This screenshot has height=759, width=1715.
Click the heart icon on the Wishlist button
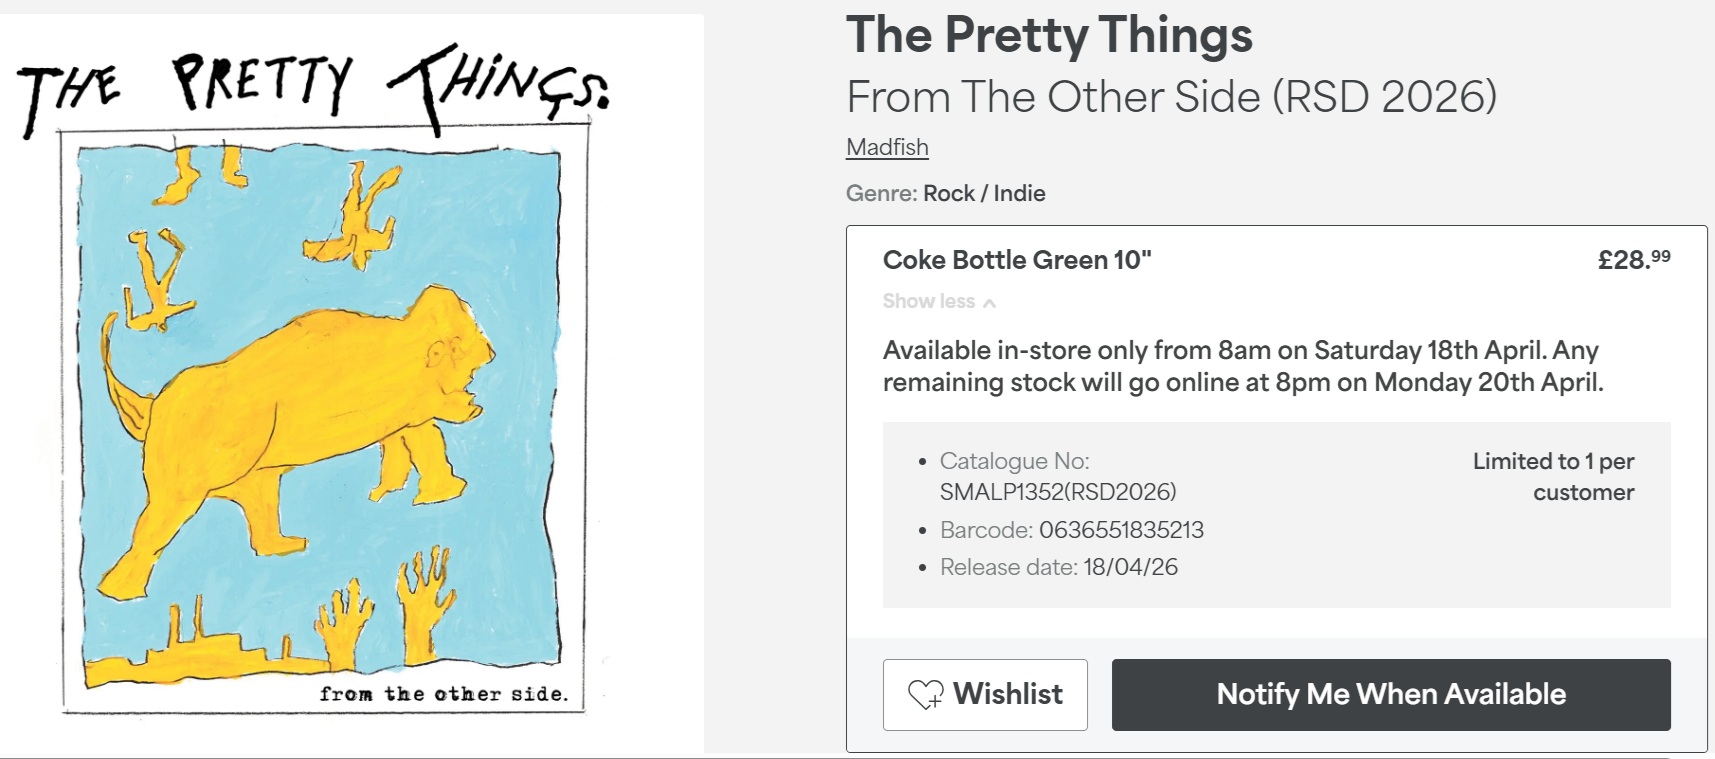pos(925,694)
